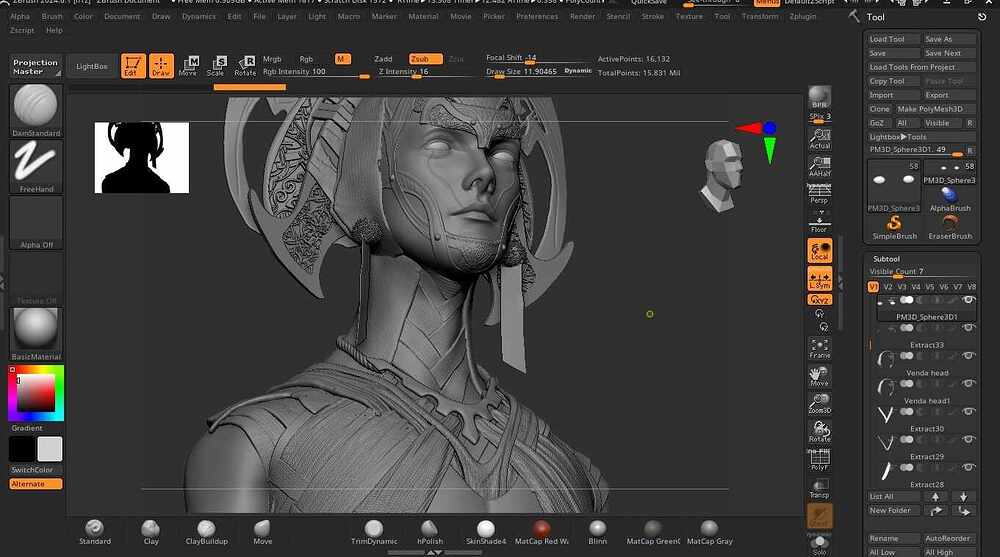Toggle the Floor grid
Screen dimensions: 1000x557
820,222
